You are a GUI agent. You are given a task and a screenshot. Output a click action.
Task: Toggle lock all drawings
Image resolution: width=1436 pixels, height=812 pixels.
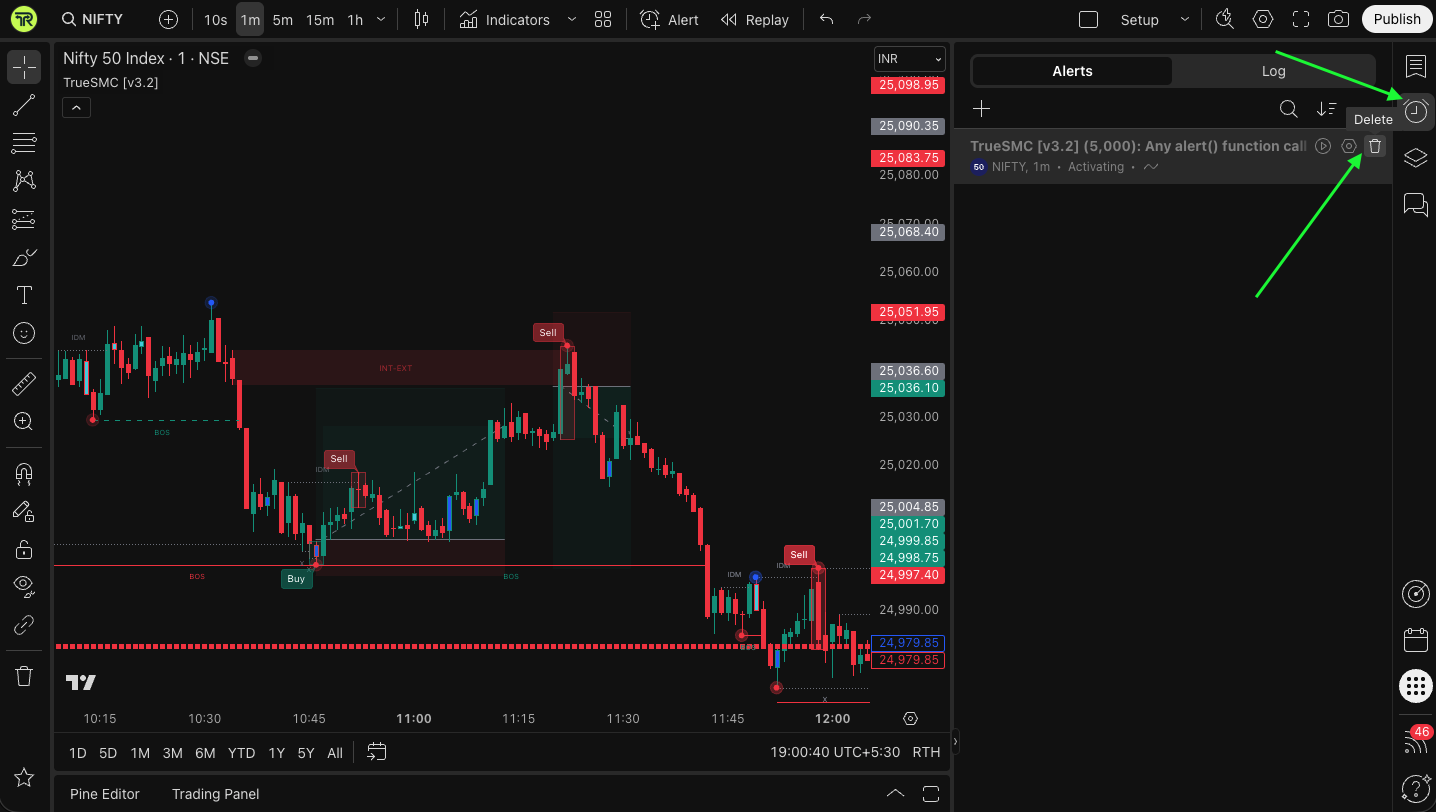coord(24,549)
